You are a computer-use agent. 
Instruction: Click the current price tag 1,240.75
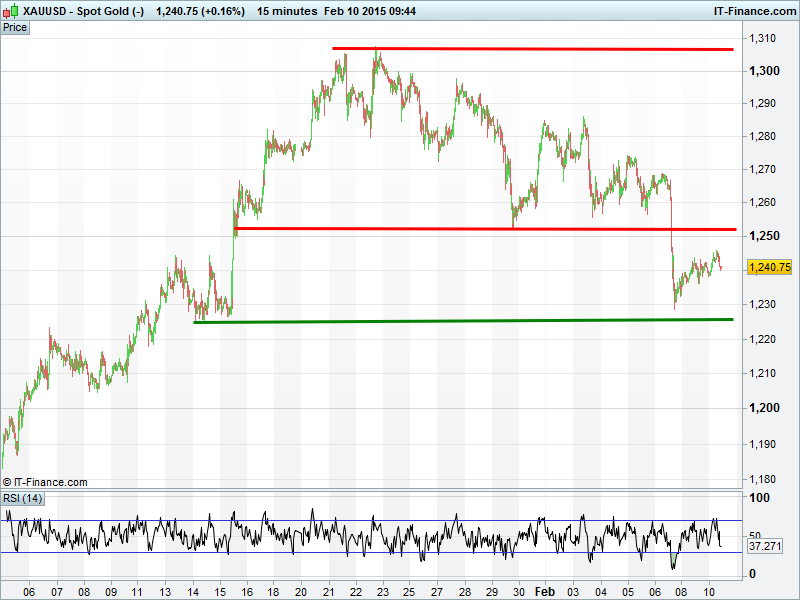770,267
